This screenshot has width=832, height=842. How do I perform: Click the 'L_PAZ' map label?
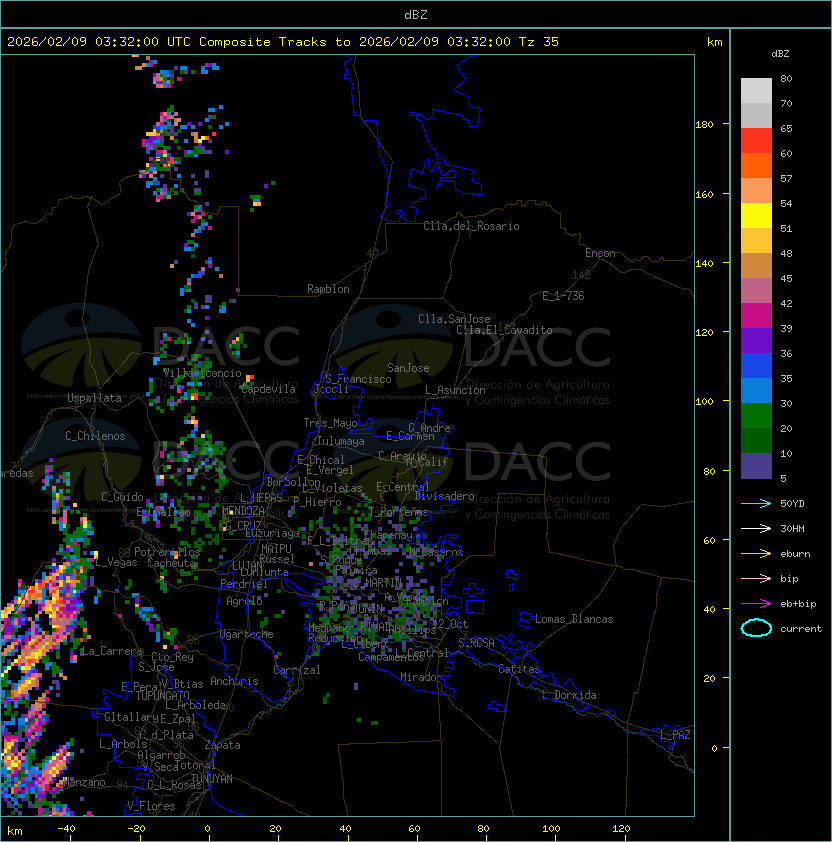675,735
